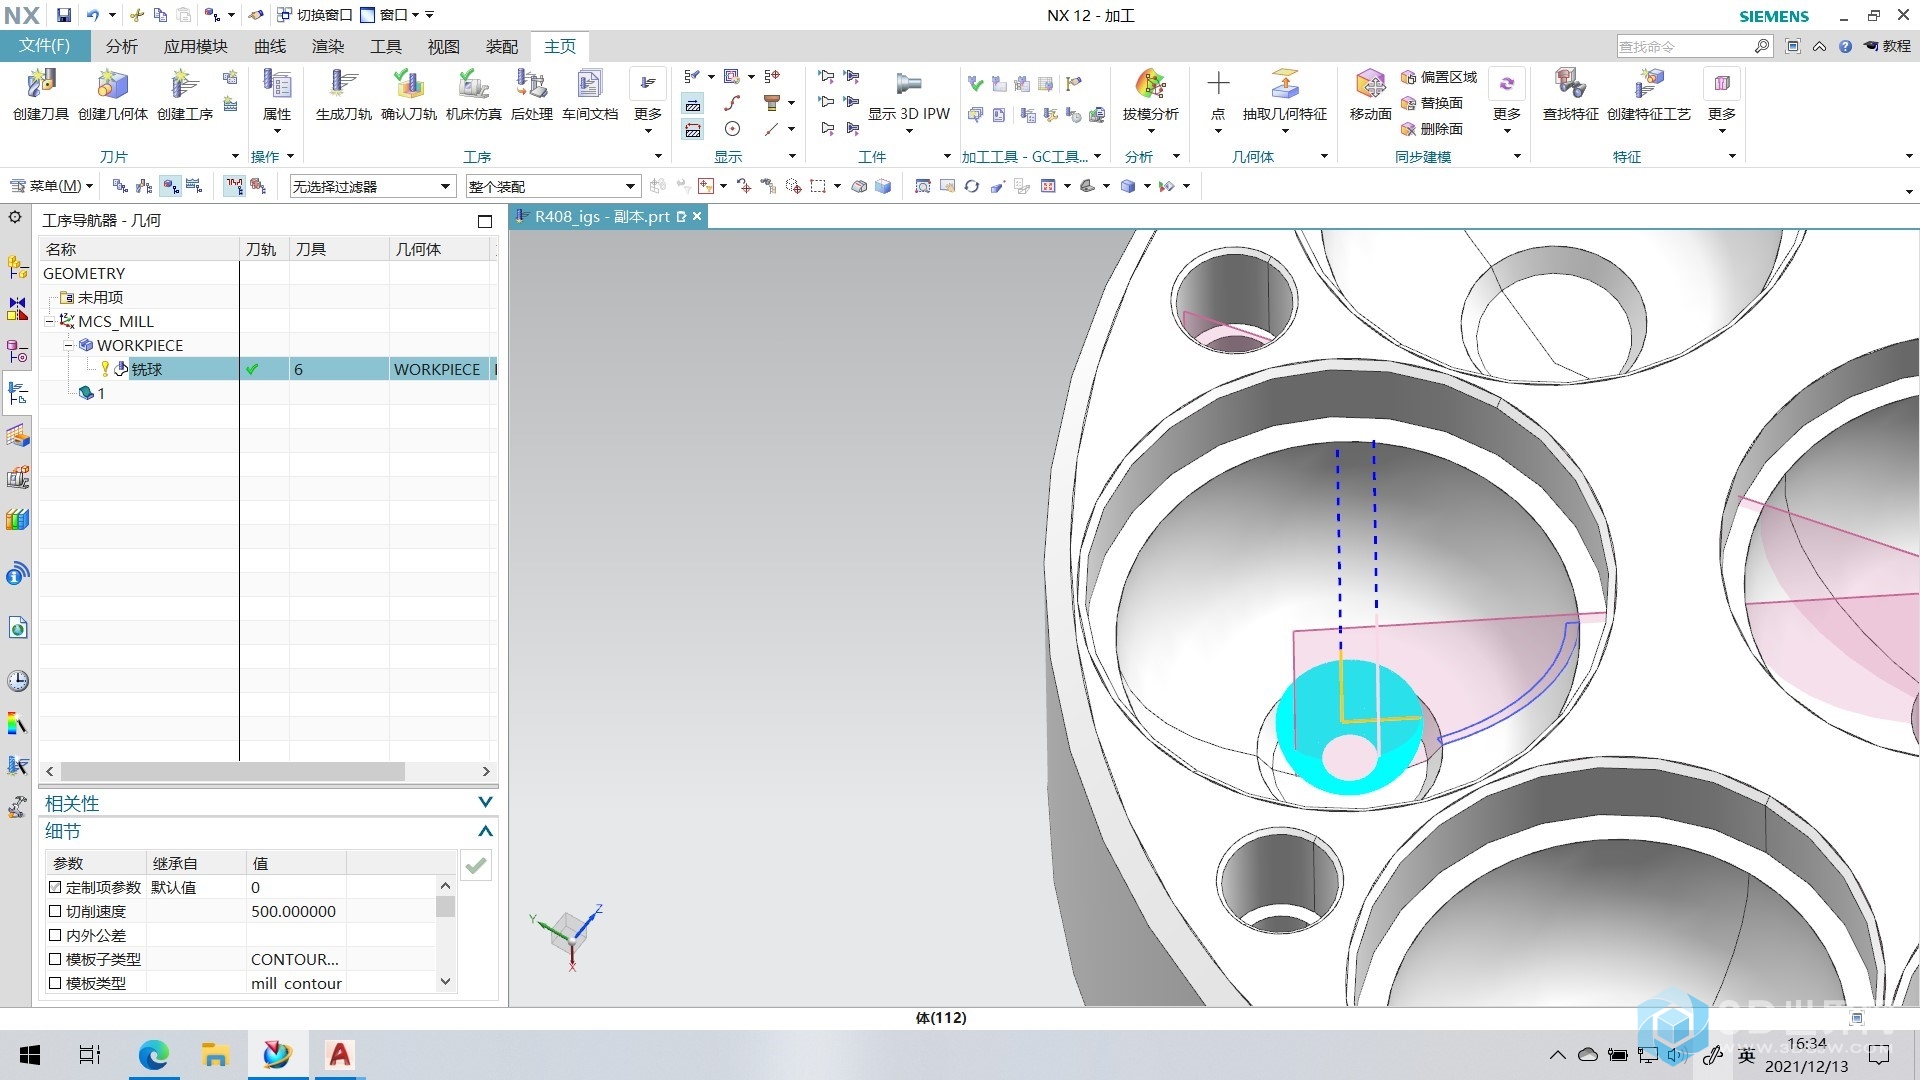The image size is (1920, 1080).
Task: Maximize the 工序导航器 panel checkbox
Action: (485, 221)
